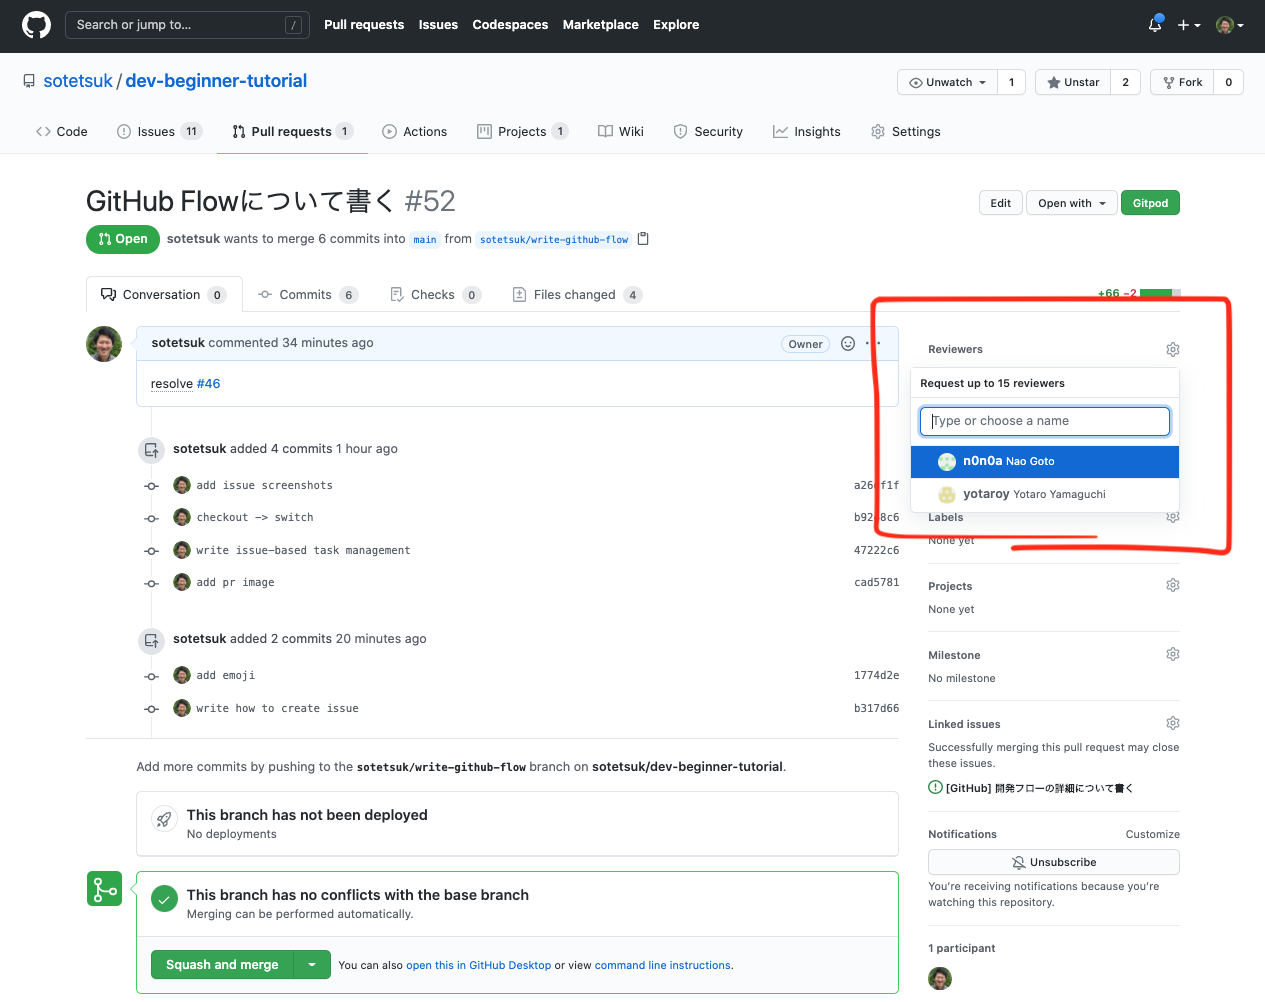Image resolution: width=1265 pixels, height=1002 pixels.
Task: Open the Issues repository tab
Action: coord(160,131)
